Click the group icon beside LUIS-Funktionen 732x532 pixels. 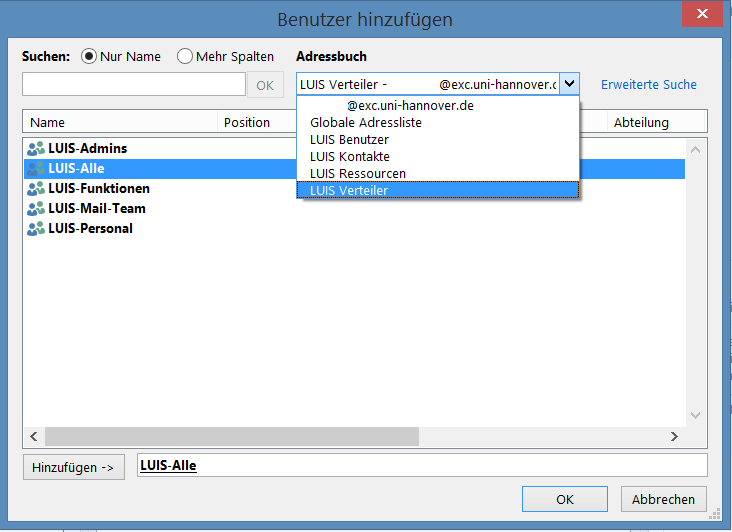click(x=36, y=189)
